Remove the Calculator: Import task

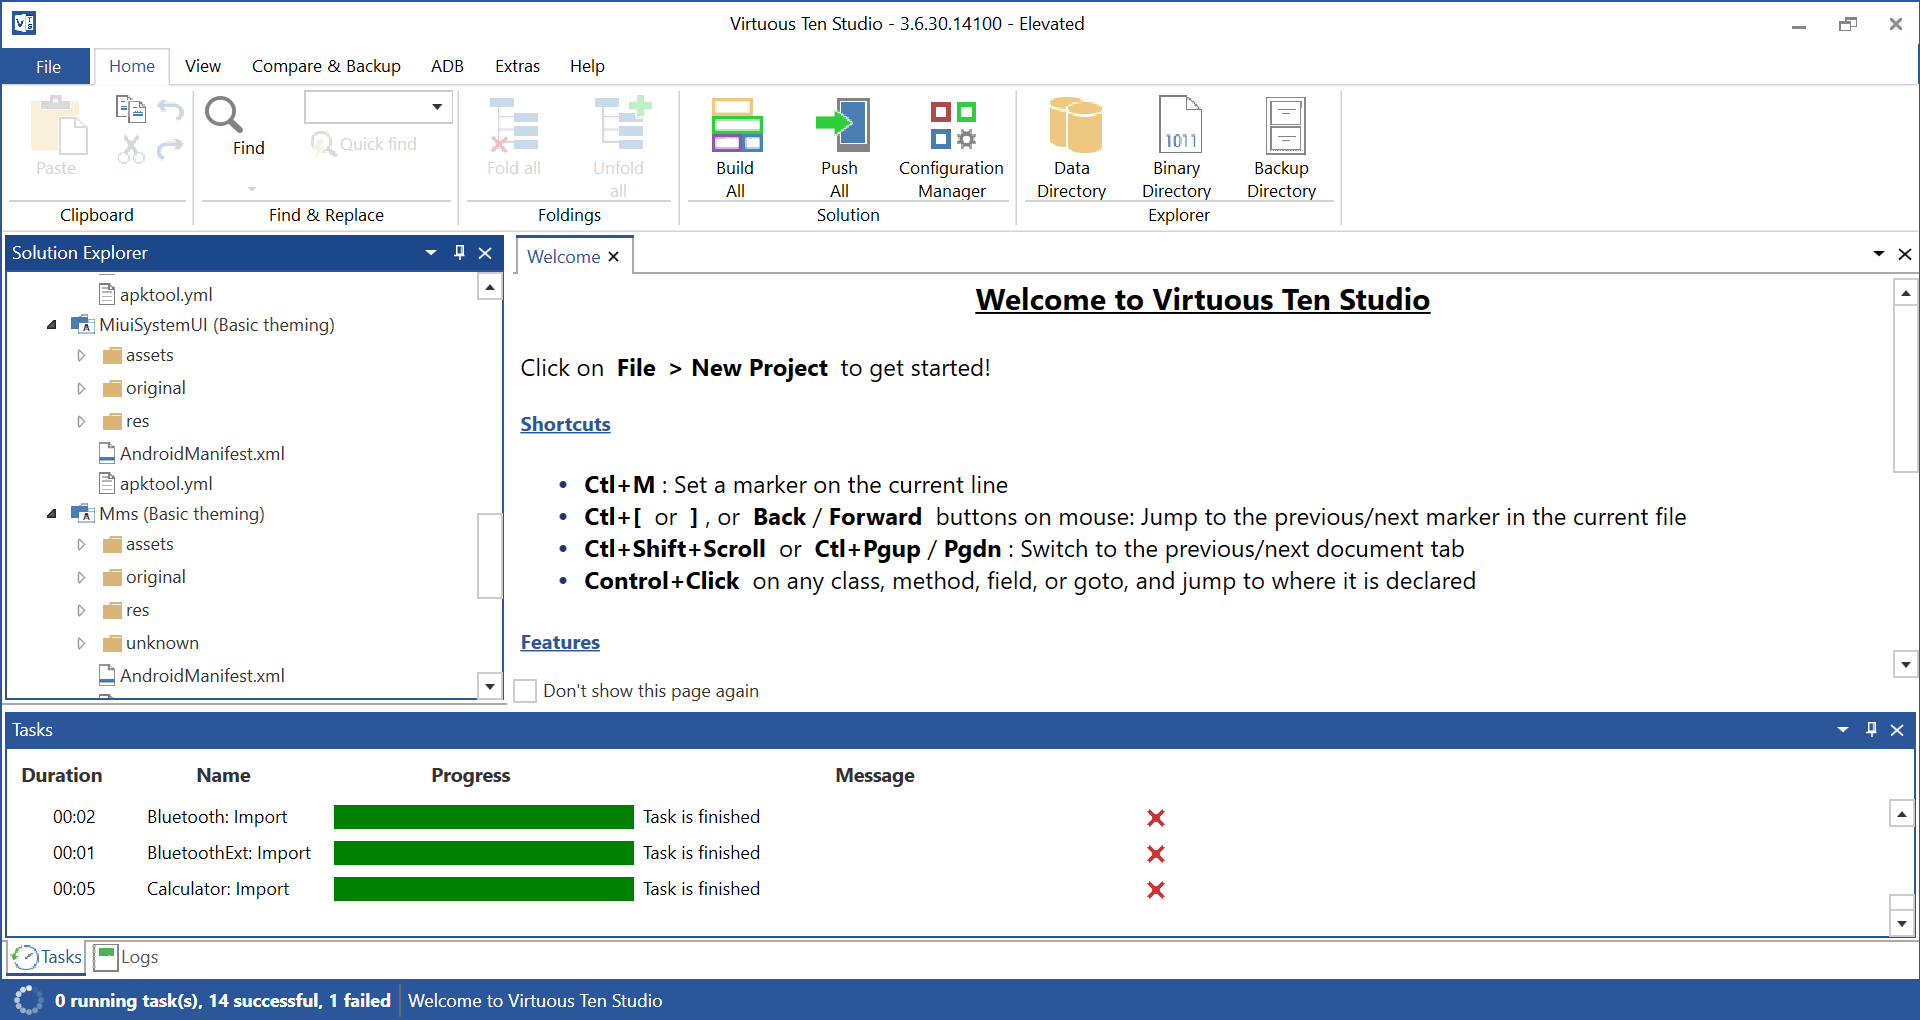click(x=1156, y=890)
